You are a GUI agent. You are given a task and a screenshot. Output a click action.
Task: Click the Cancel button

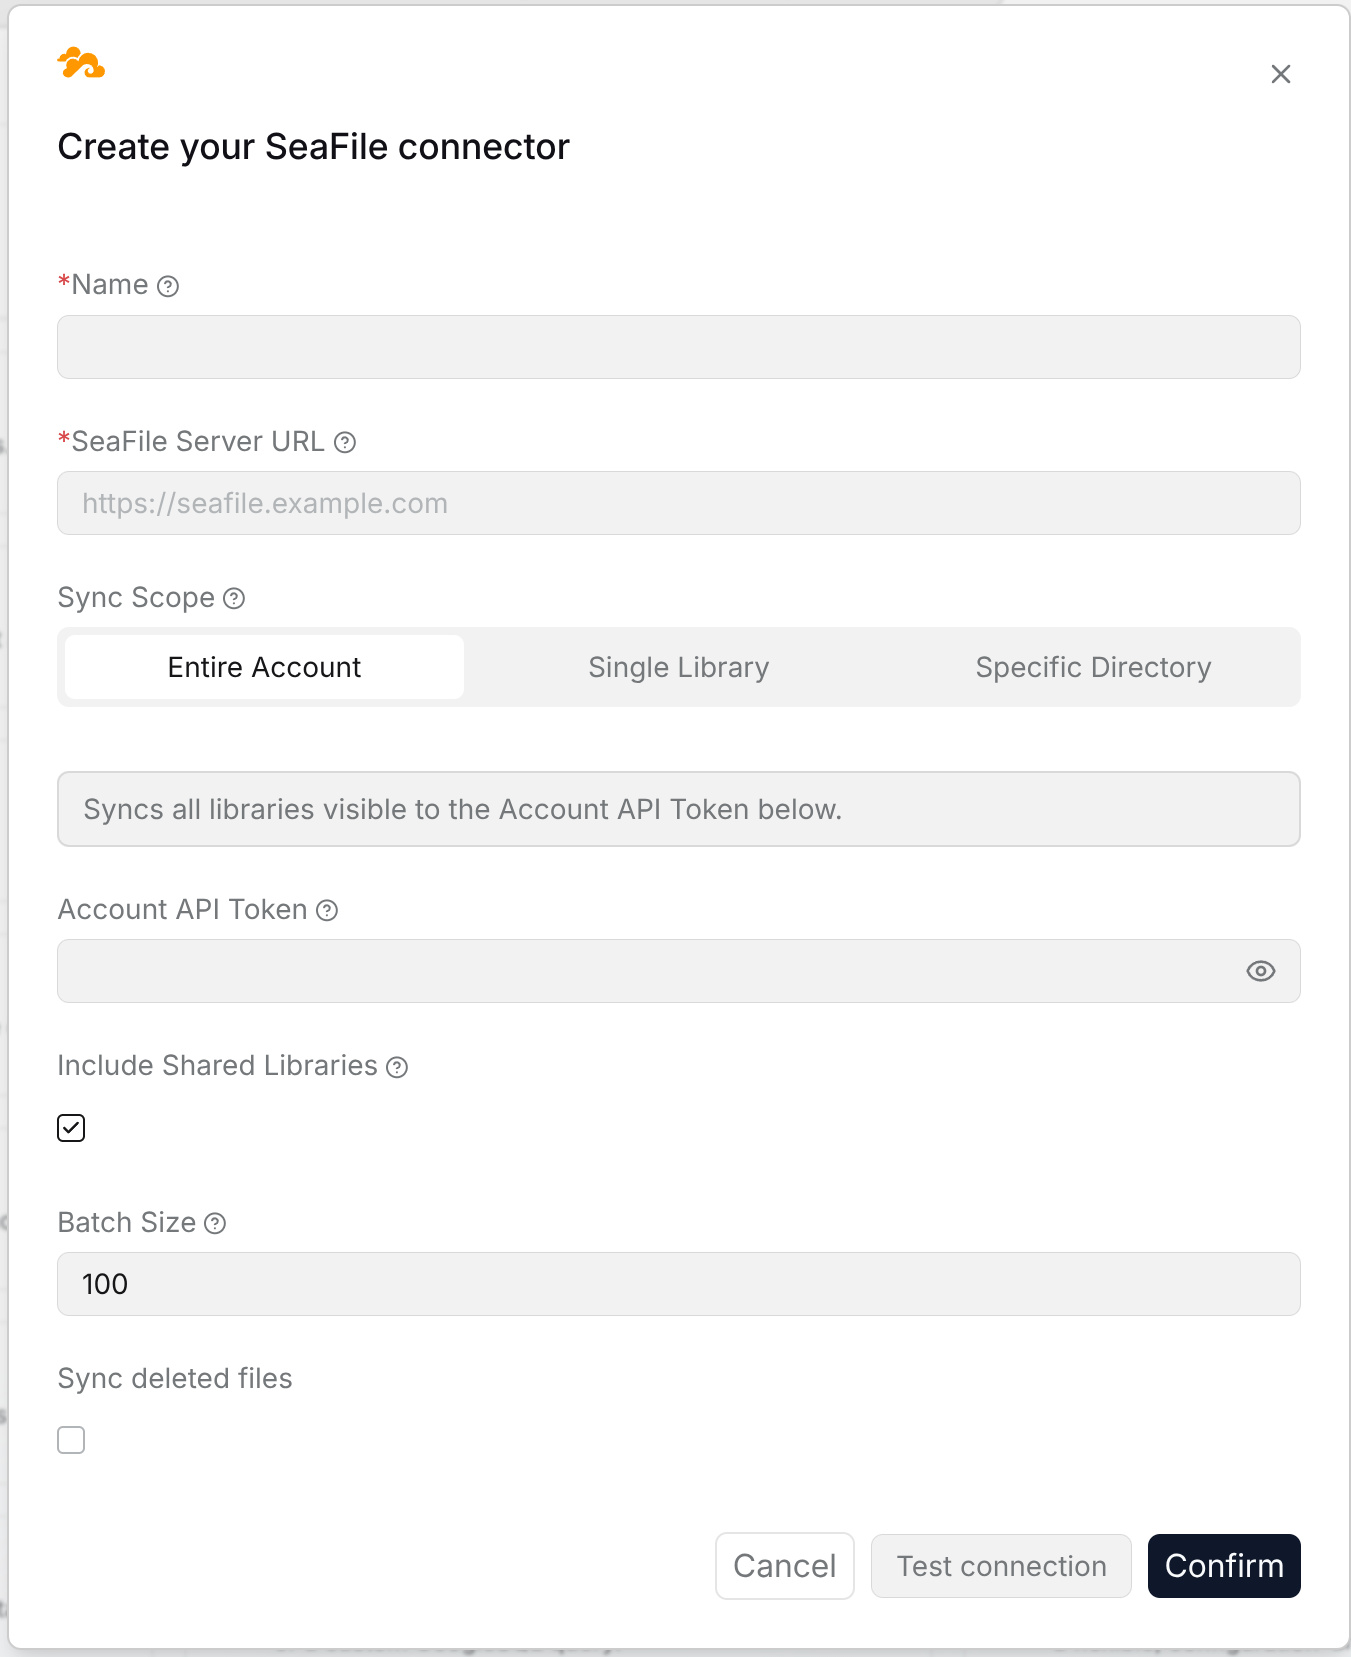coord(785,1566)
